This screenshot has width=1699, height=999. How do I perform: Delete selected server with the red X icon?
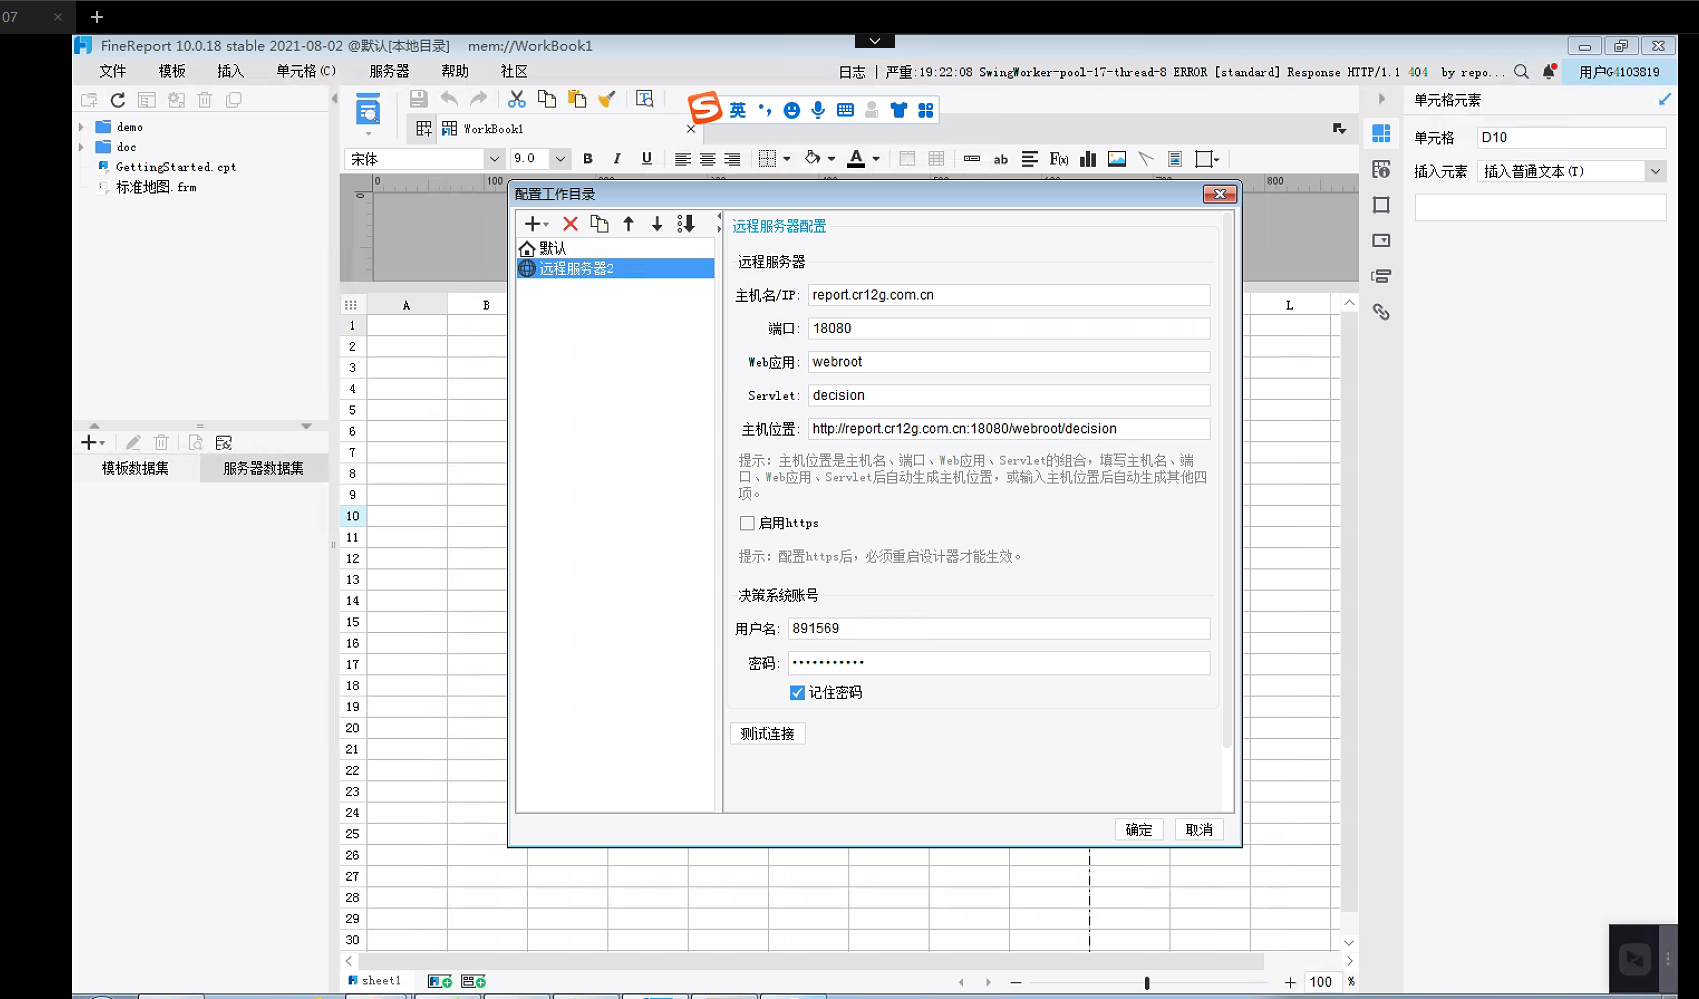pos(570,224)
